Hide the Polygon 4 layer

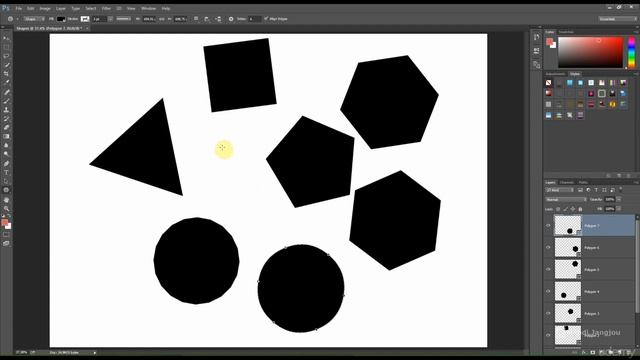pyautogui.click(x=548, y=291)
